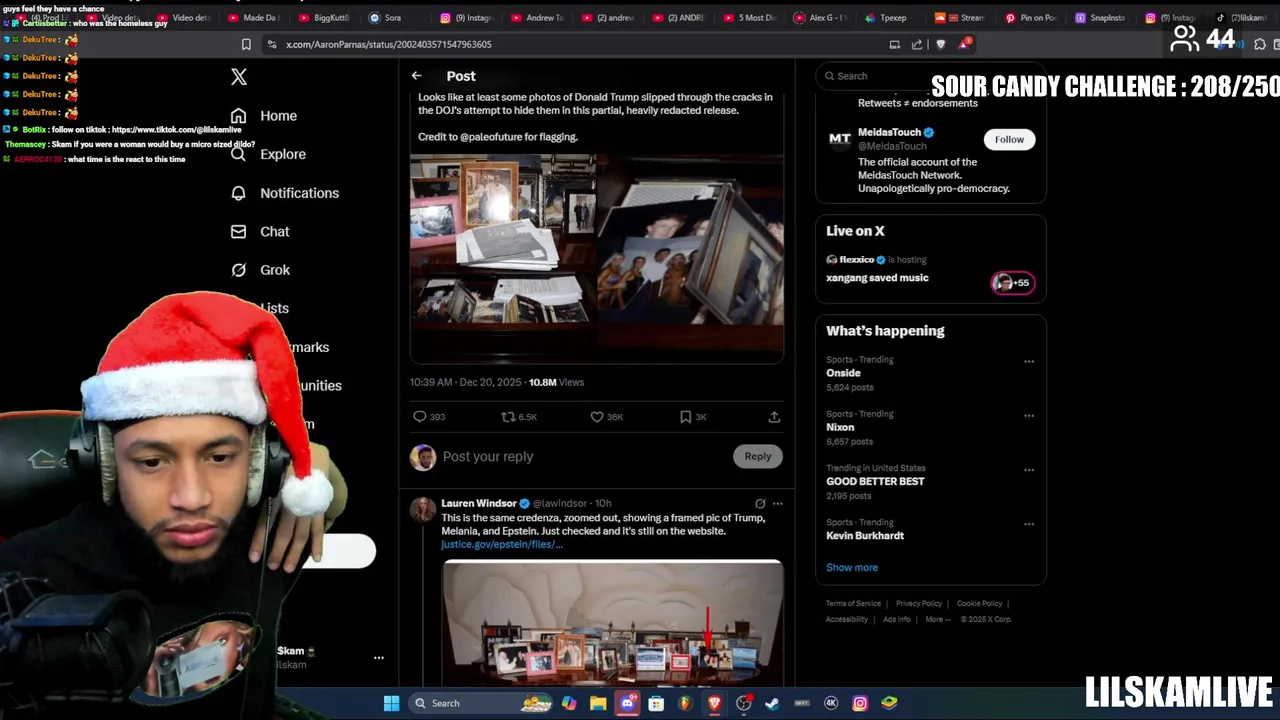
Task: Click Show more under What's happening
Action: [852, 567]
